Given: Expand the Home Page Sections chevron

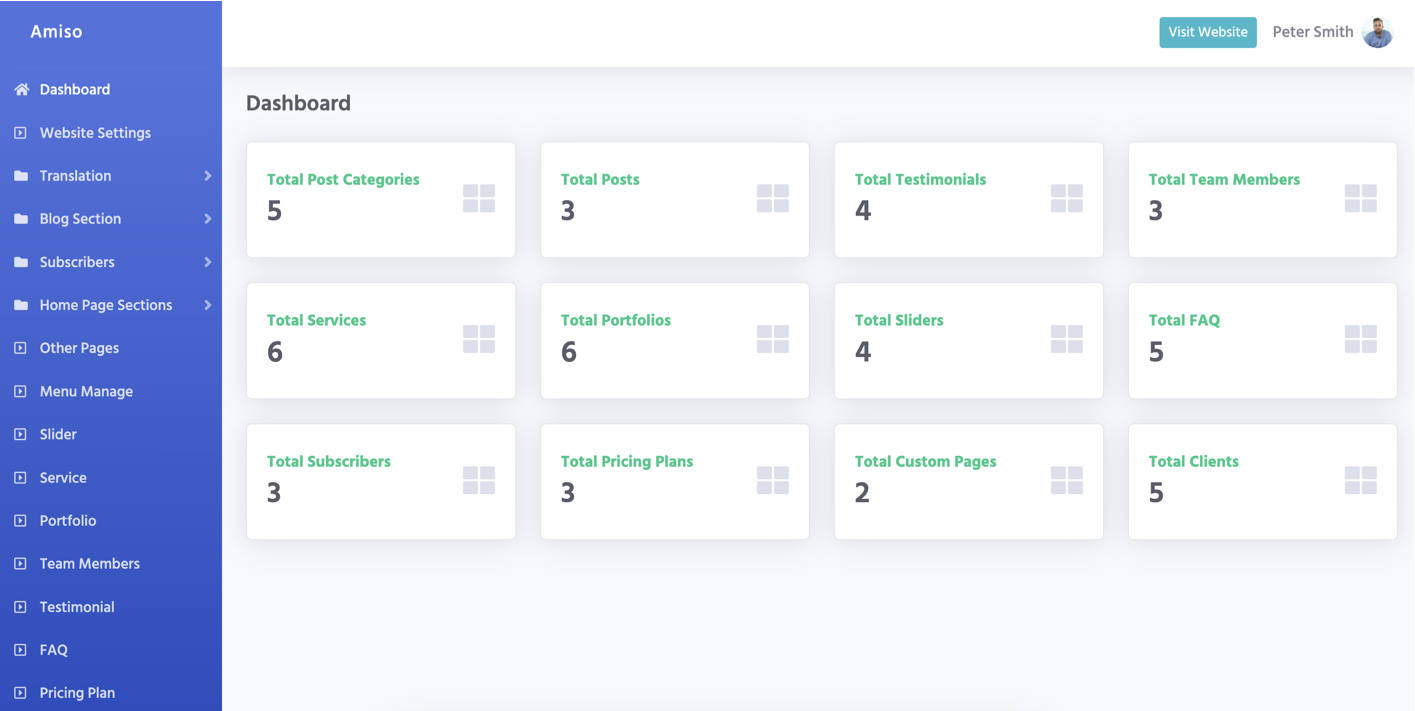Looking at the screenshot, I should coord(208,305).
